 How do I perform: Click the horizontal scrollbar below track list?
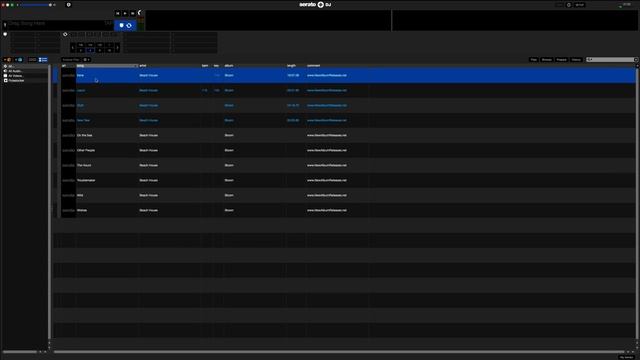click(339, 352)
